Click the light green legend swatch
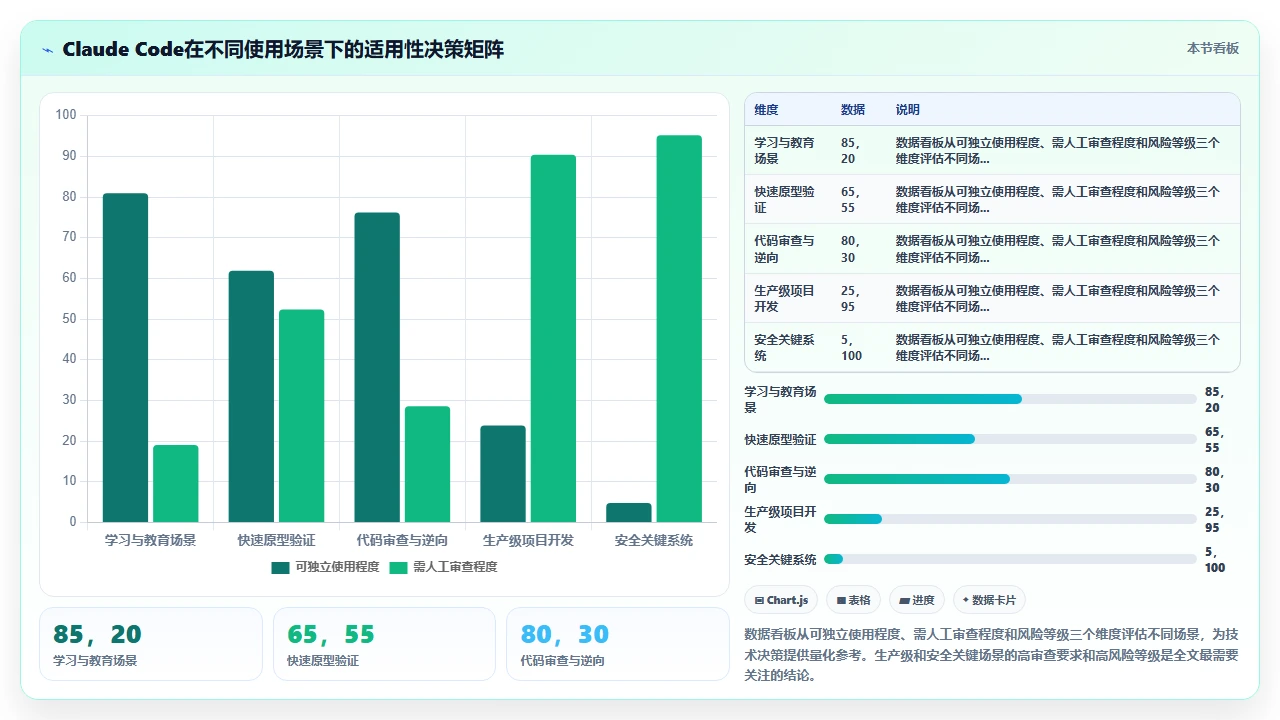1280x720 pixels. point(398,567)
